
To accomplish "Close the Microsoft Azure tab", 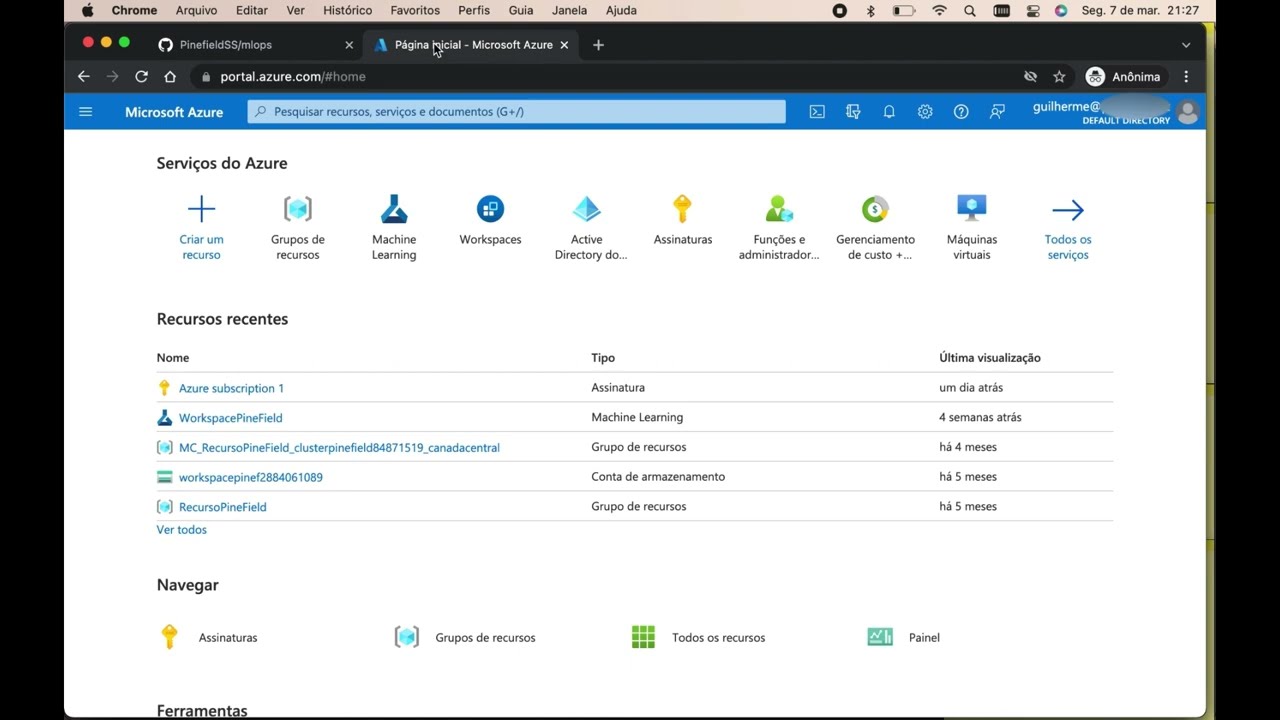I will click(x=564, y=45).
